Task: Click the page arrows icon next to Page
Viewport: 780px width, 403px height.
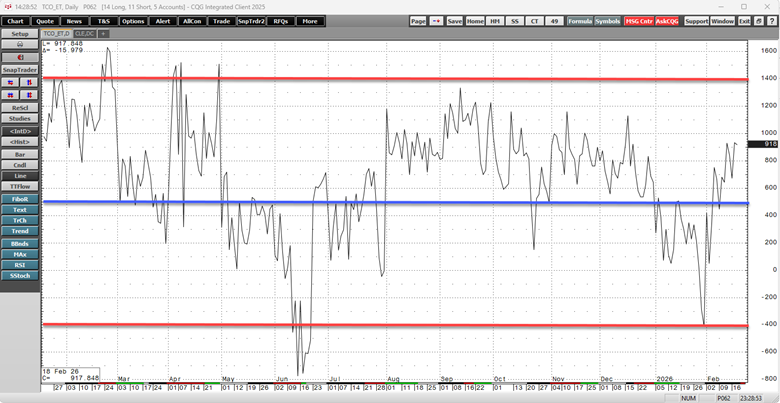Action: [435, 21]
